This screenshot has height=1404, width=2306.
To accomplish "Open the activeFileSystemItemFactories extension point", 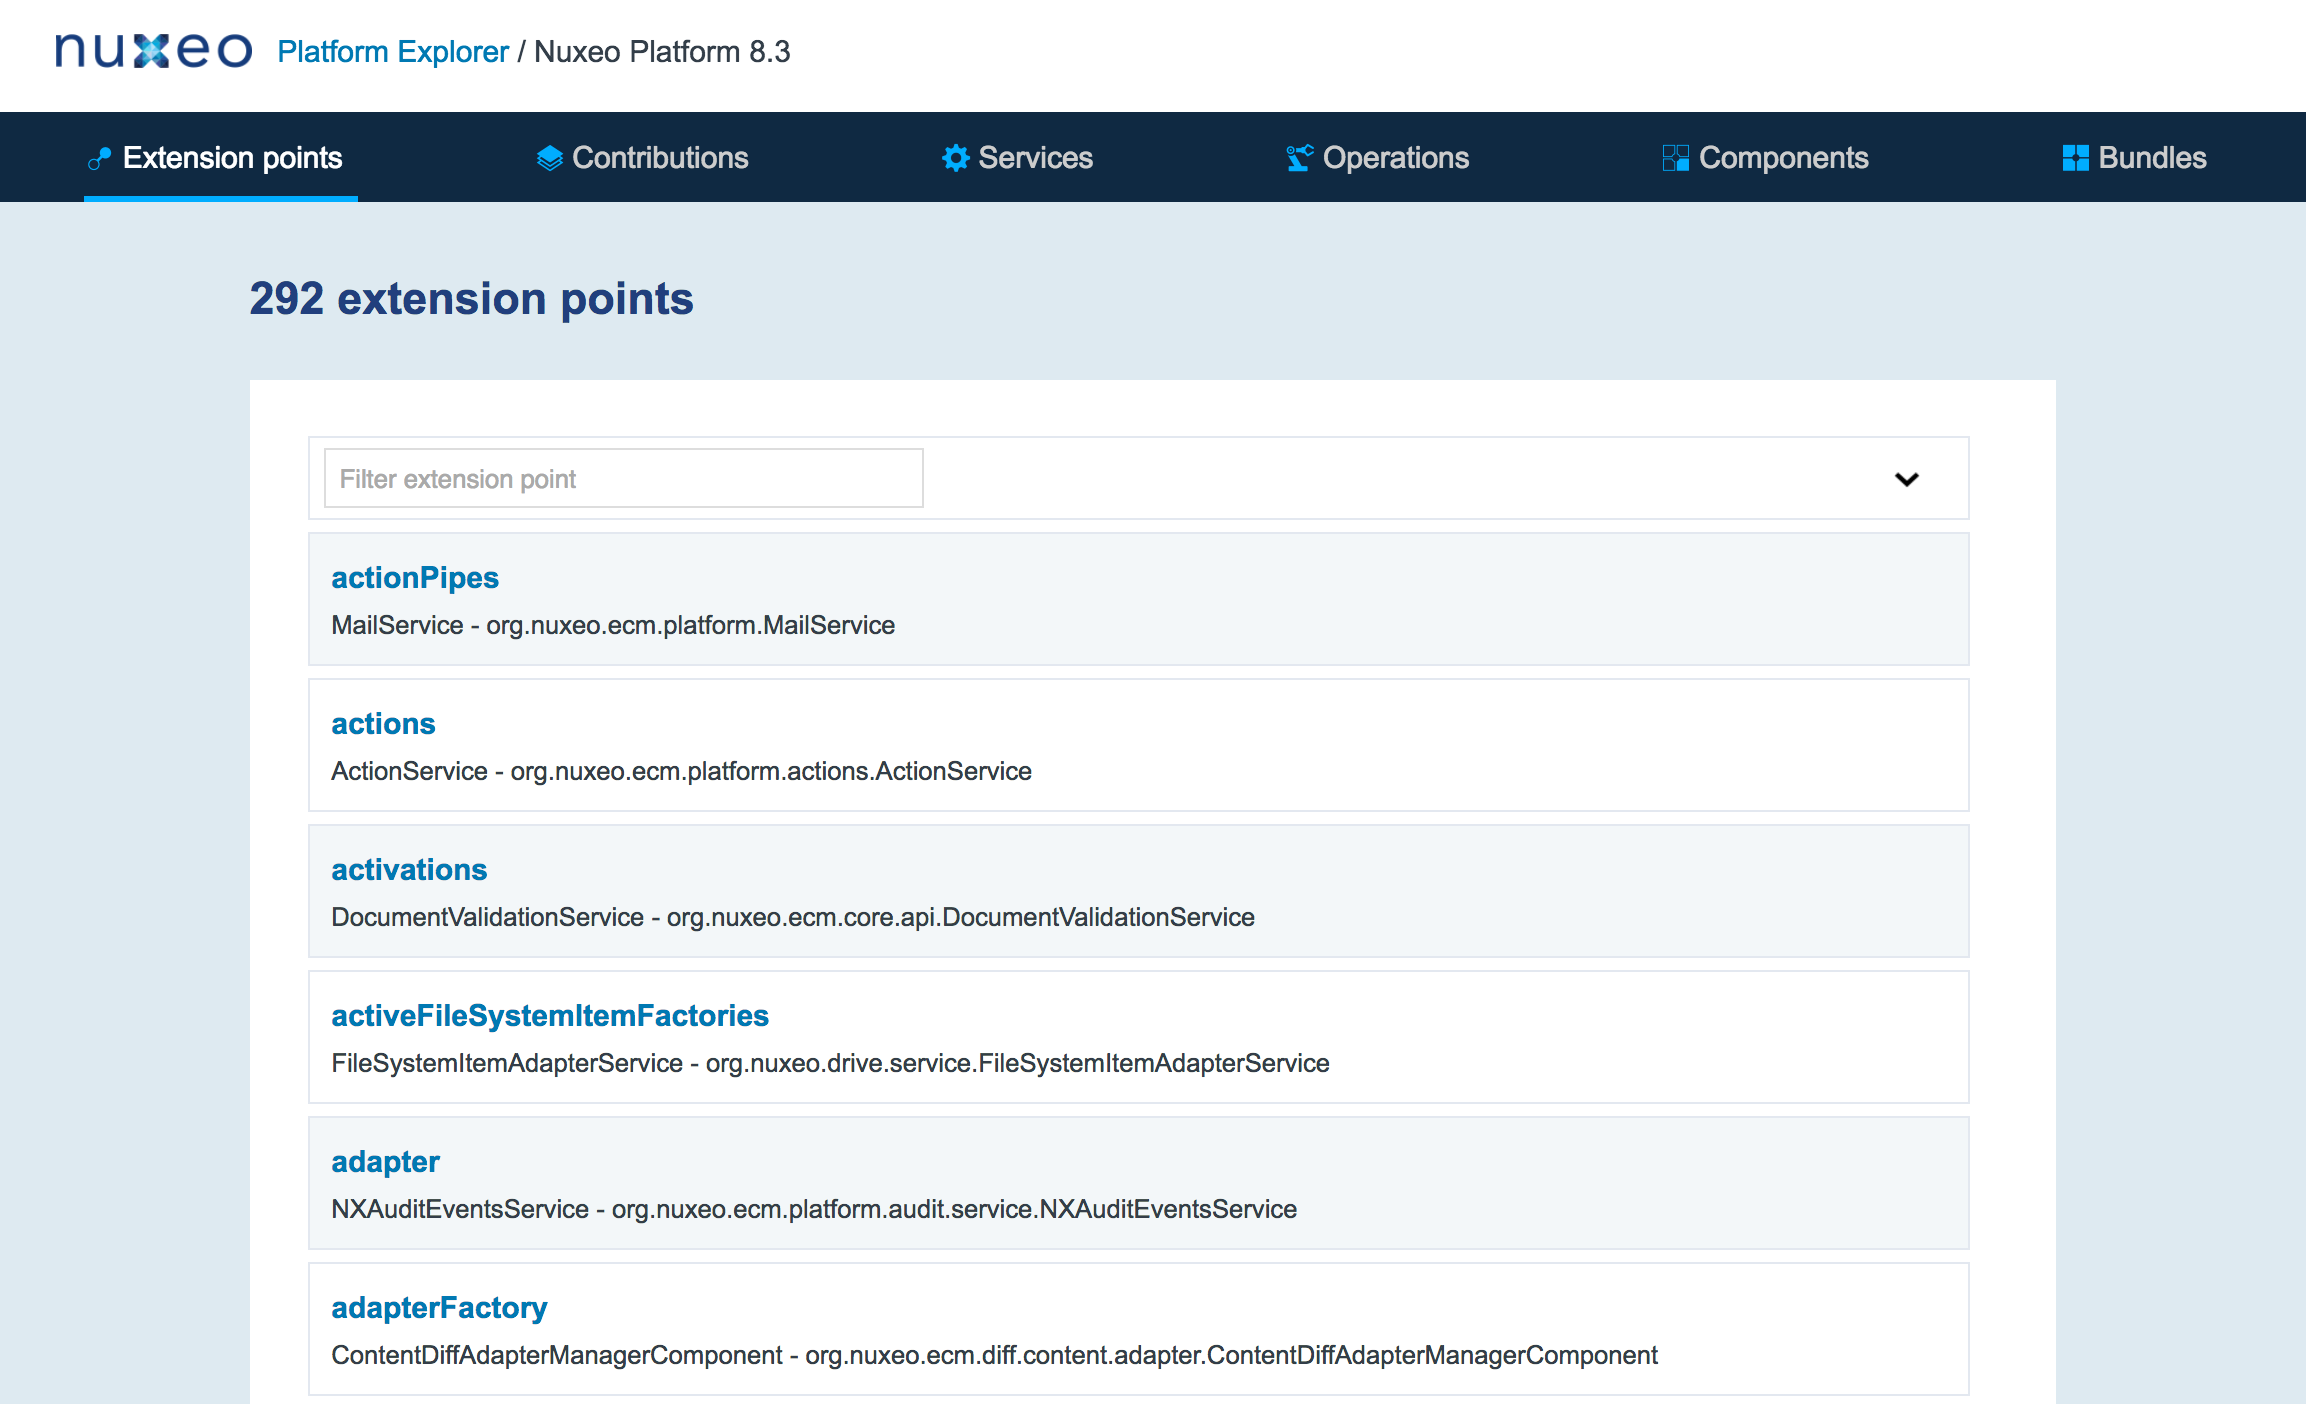I will point(550,1016).
